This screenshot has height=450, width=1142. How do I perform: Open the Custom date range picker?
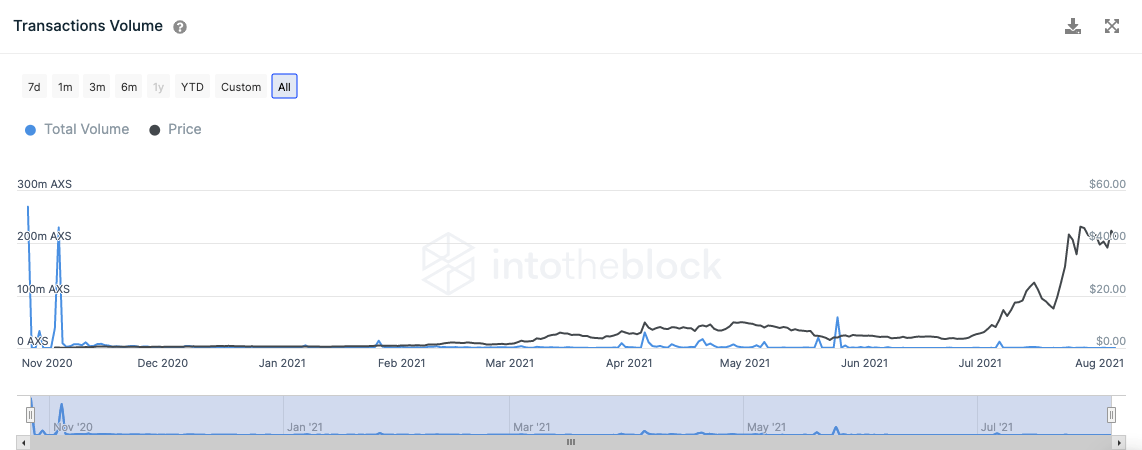(241, 87)
